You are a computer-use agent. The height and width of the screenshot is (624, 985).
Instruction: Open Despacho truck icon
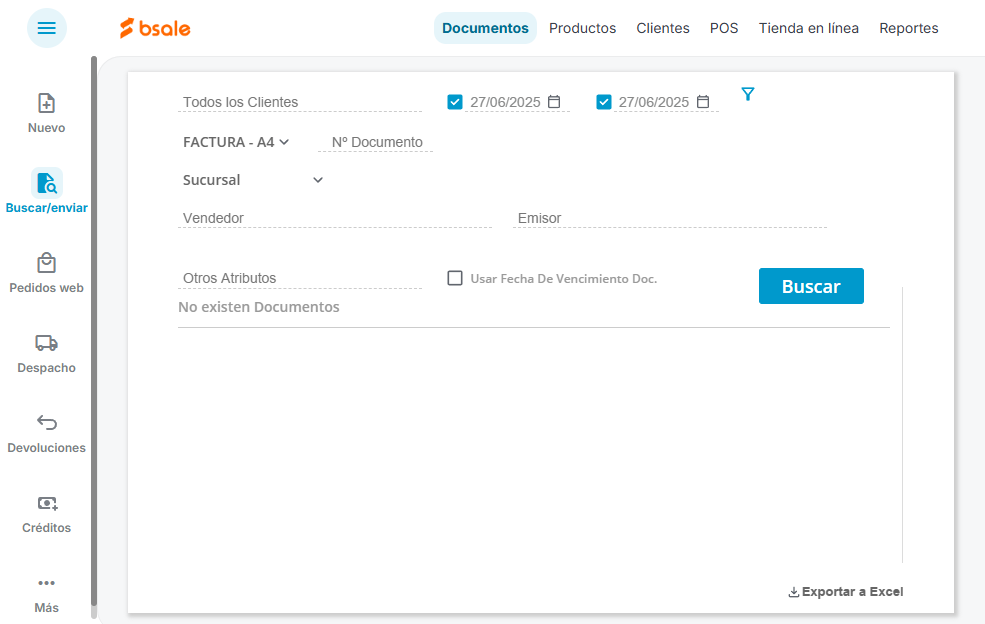[x=46, y=343]
